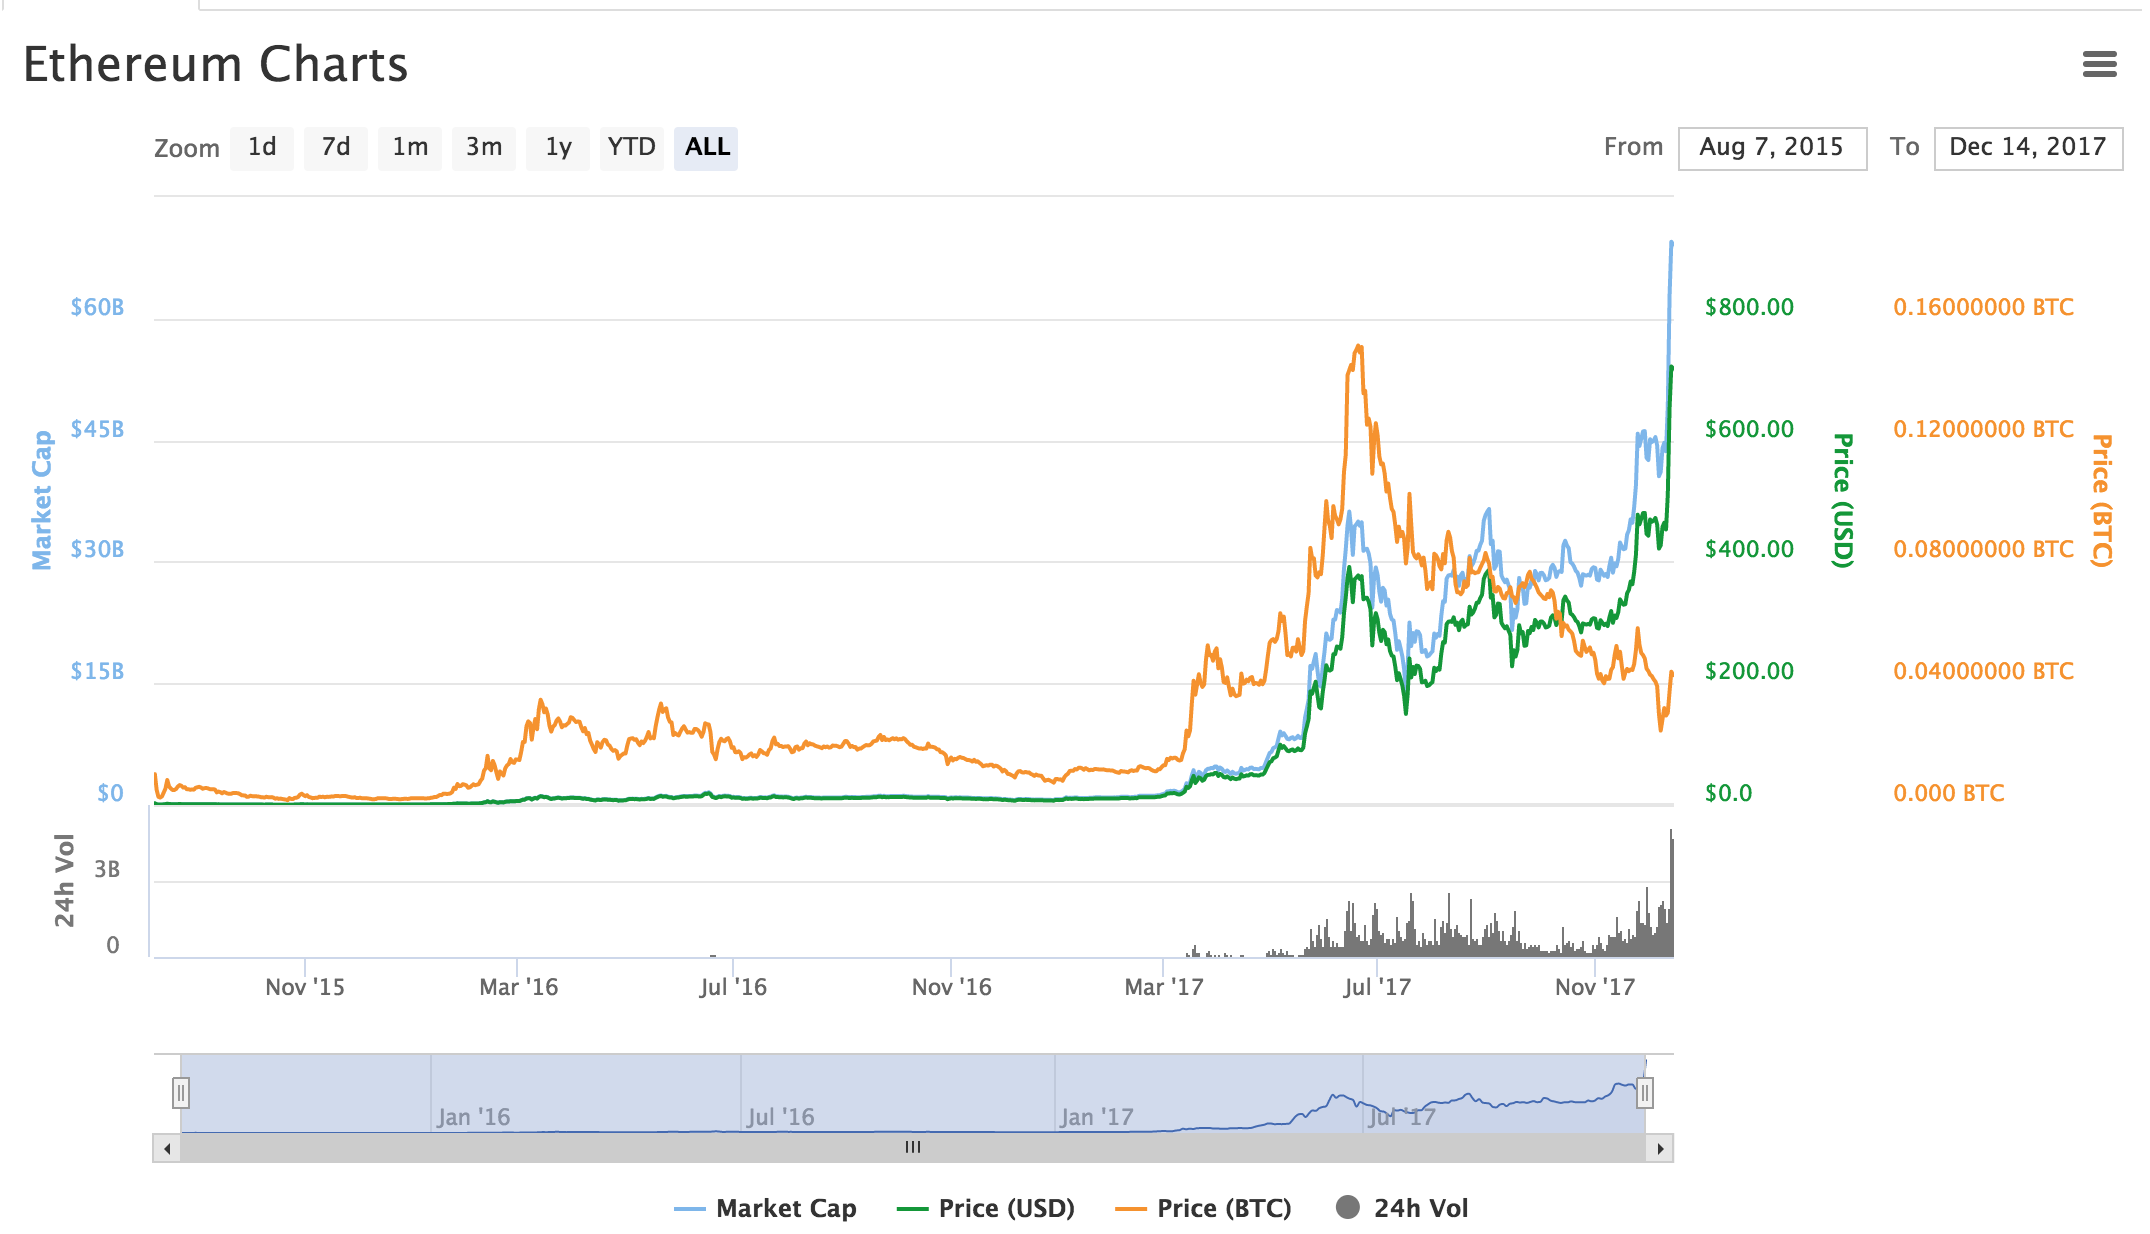Click the Price (BTC) axis title
Viewport: 2150px width, 1234px height.
pyautogui.click(x=2102, y=500)
